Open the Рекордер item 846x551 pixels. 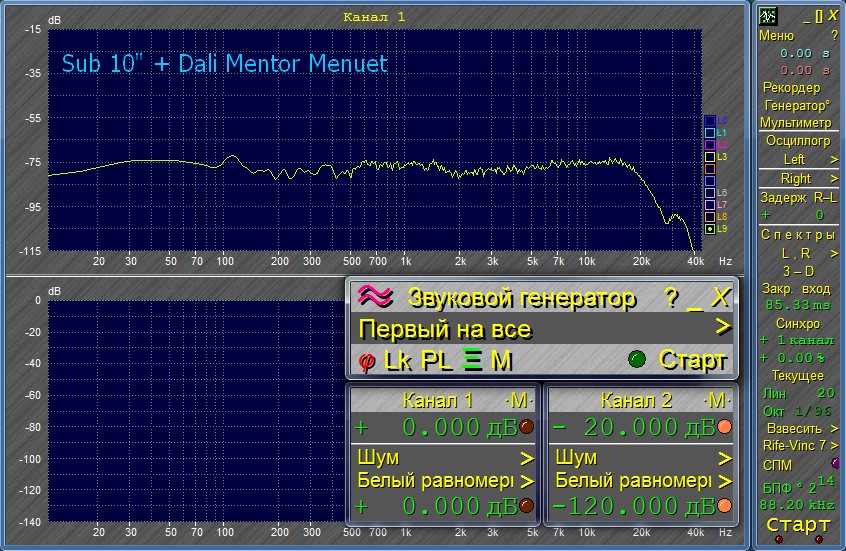click(x=792, y=87)
